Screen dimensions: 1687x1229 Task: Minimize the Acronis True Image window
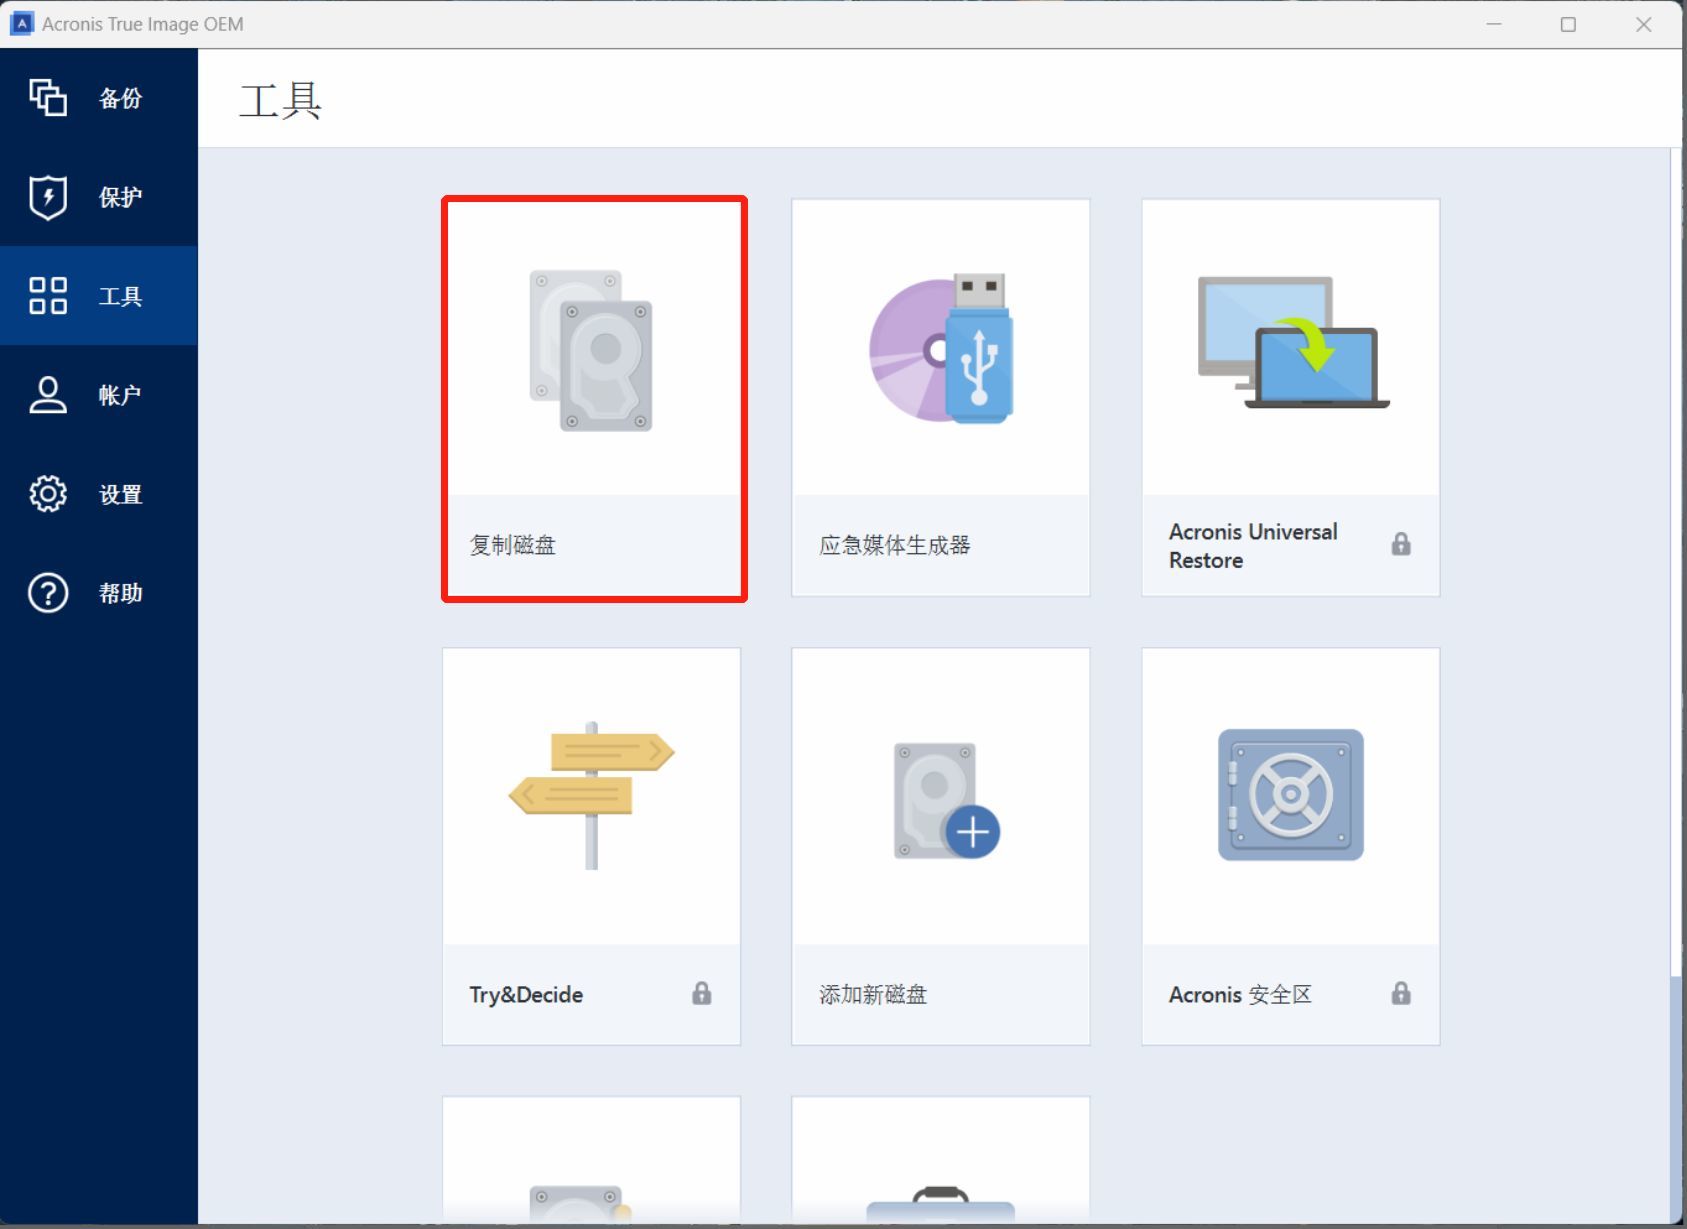(1494, 24)
